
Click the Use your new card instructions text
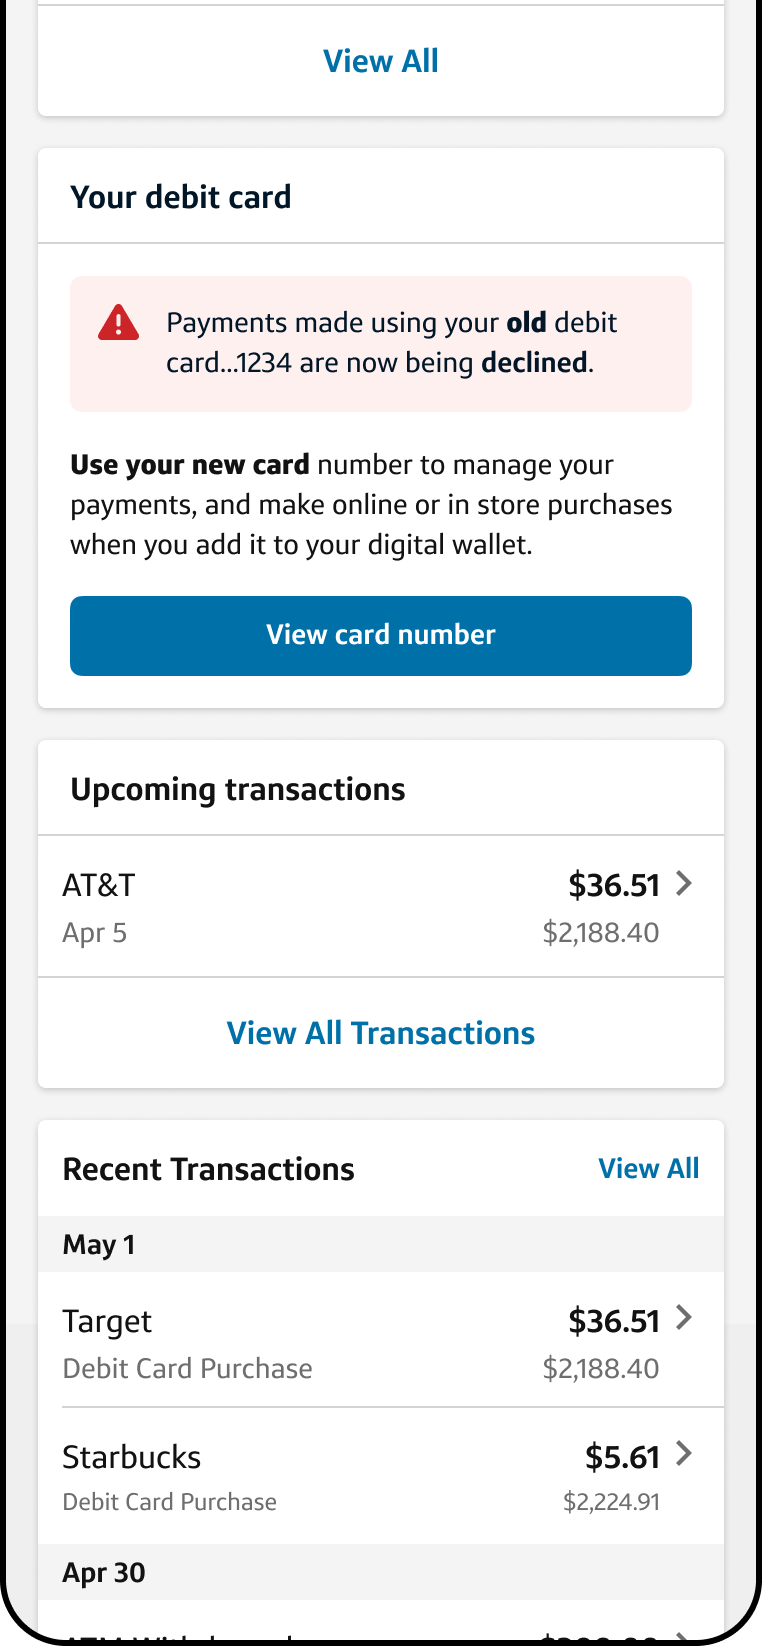point(371,505)
